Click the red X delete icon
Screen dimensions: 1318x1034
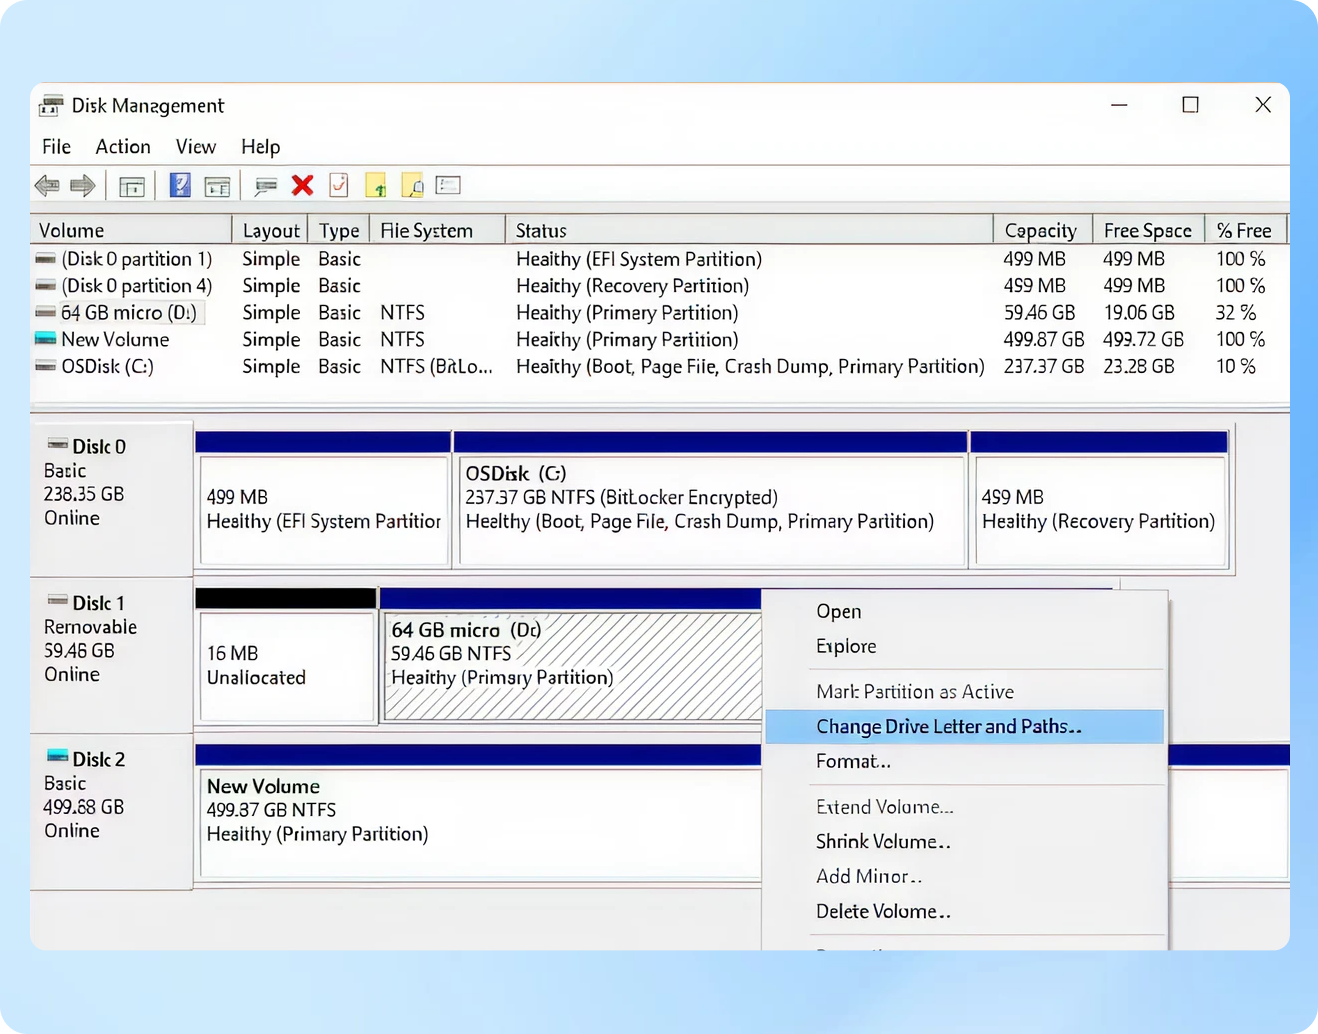(x=302, y=185)
